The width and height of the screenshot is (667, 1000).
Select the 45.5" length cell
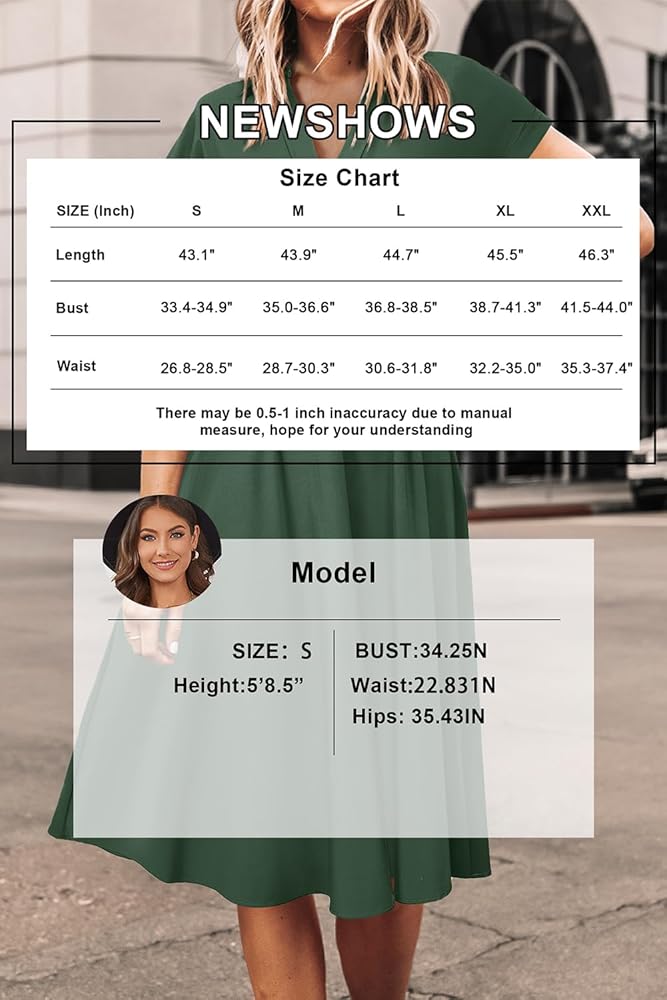click(505, 255)
